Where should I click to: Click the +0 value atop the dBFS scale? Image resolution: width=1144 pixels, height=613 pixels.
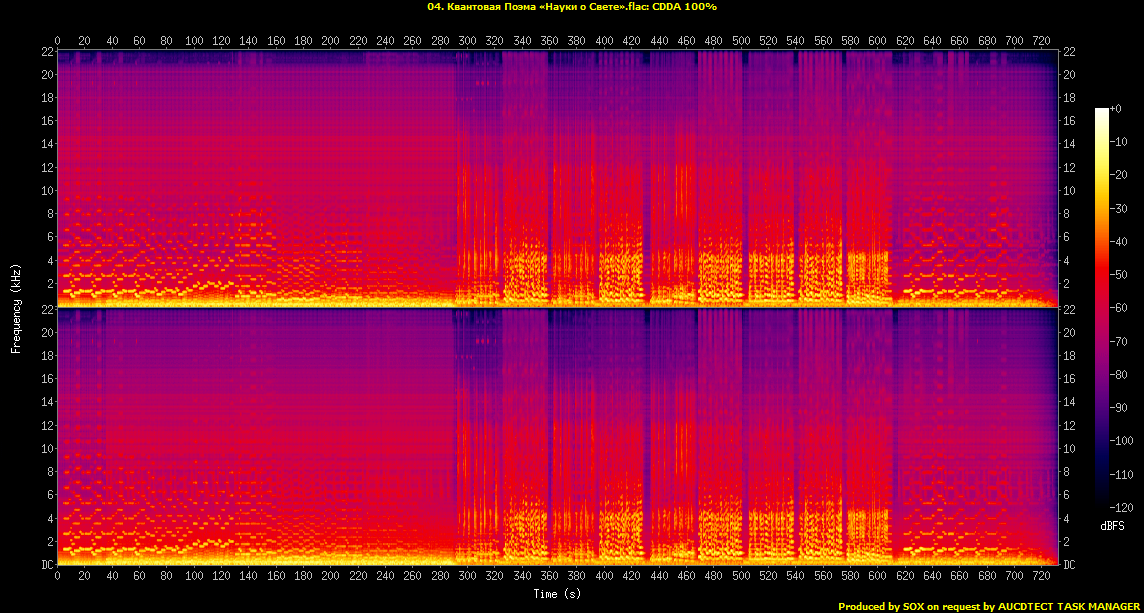tap(1116, 108)
